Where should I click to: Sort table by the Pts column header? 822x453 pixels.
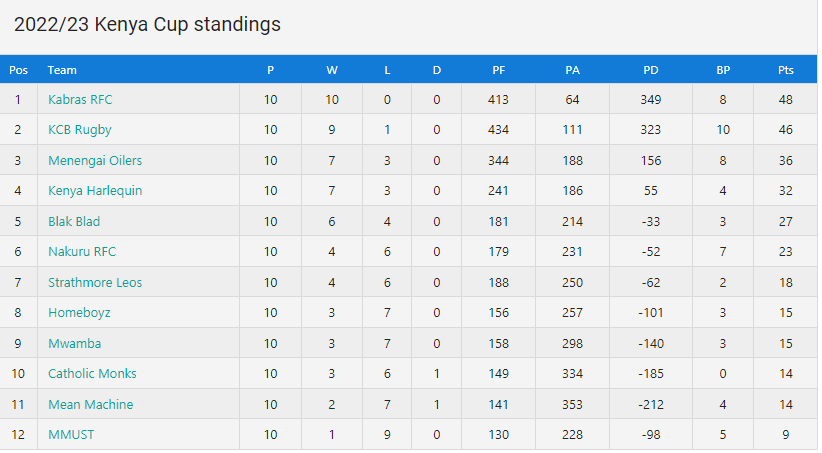click(785, 70)
